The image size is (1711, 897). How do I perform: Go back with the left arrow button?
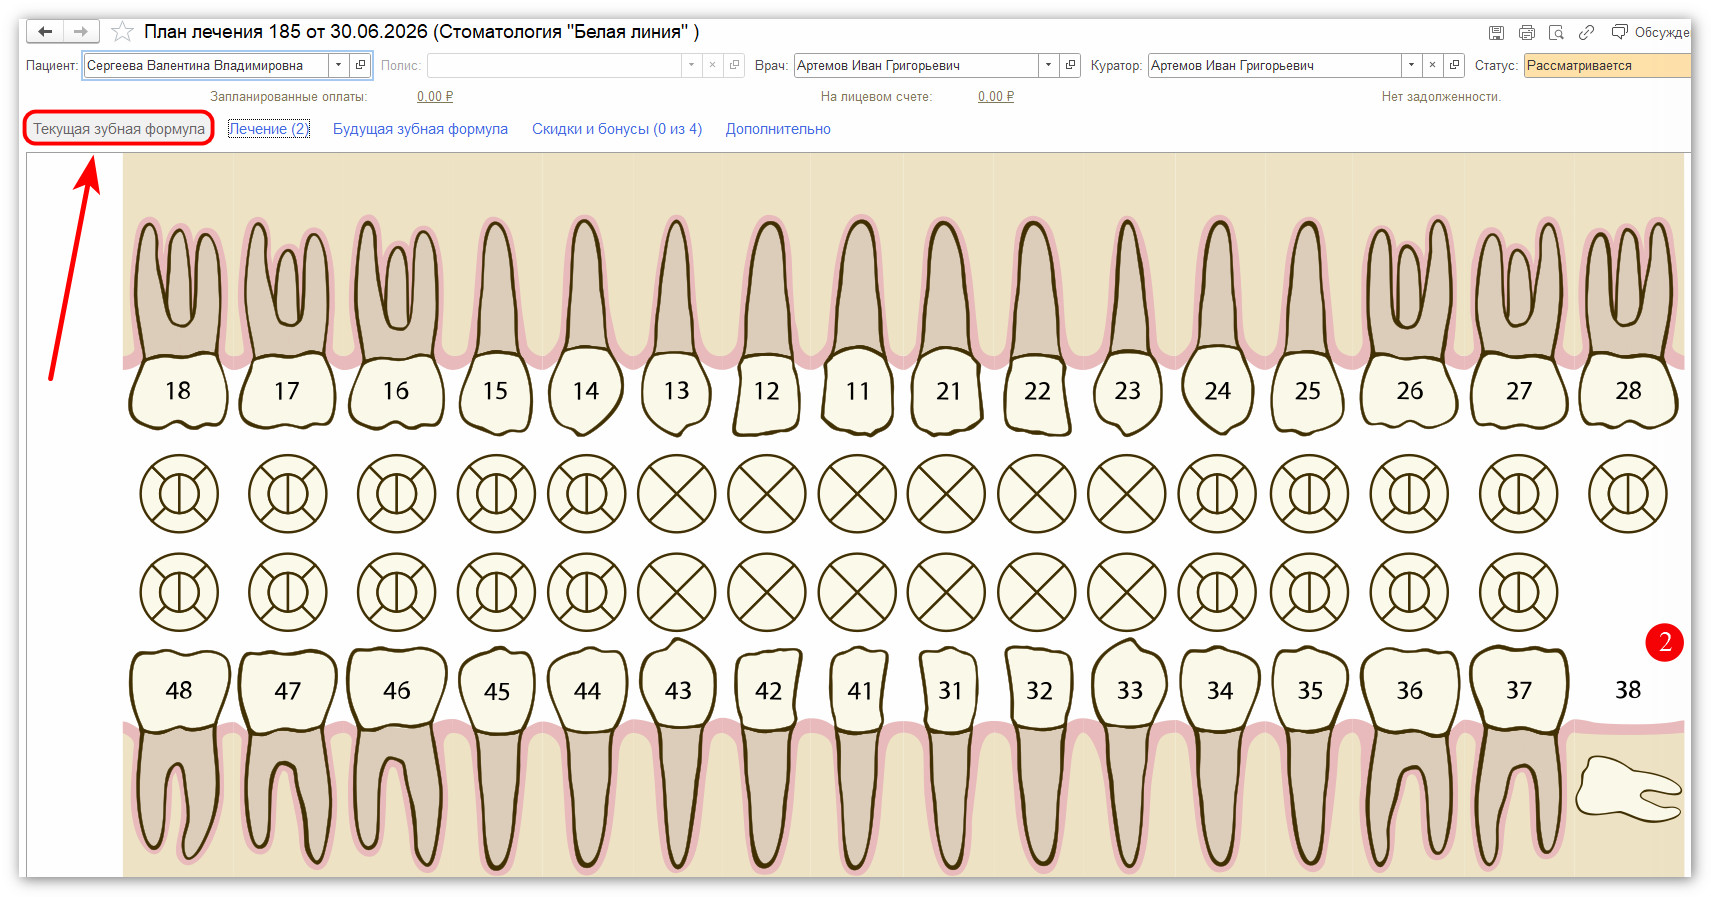point(45,32)
